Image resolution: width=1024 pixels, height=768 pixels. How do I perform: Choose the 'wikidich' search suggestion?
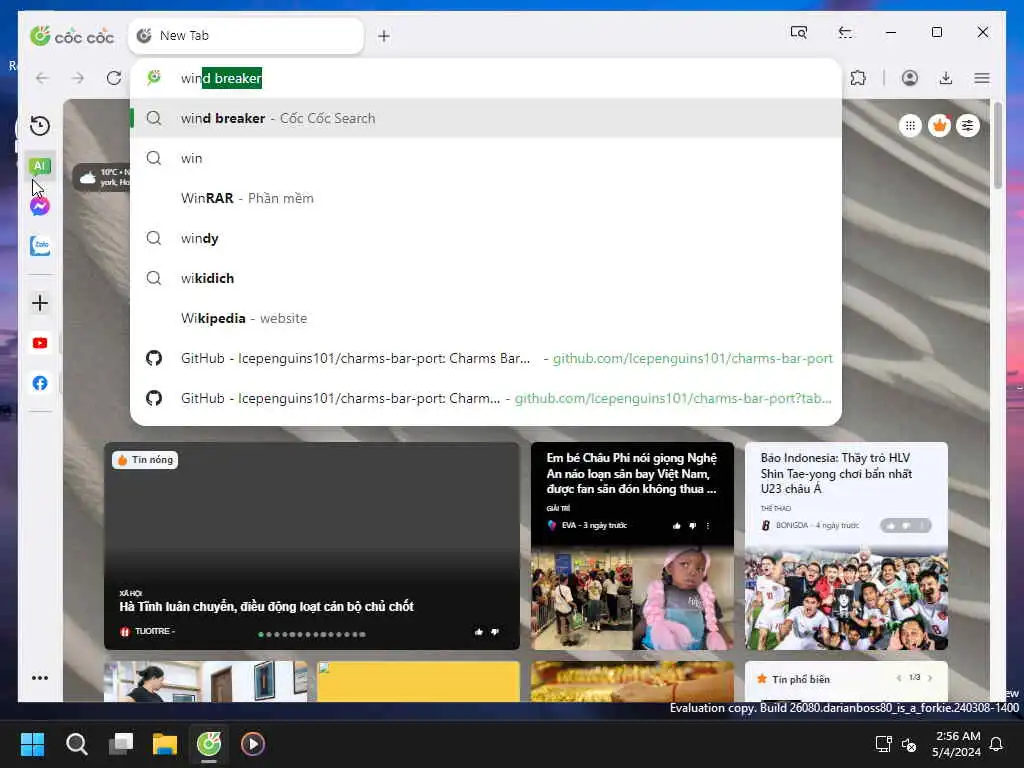pyautogui.click(x=486, y=278)
